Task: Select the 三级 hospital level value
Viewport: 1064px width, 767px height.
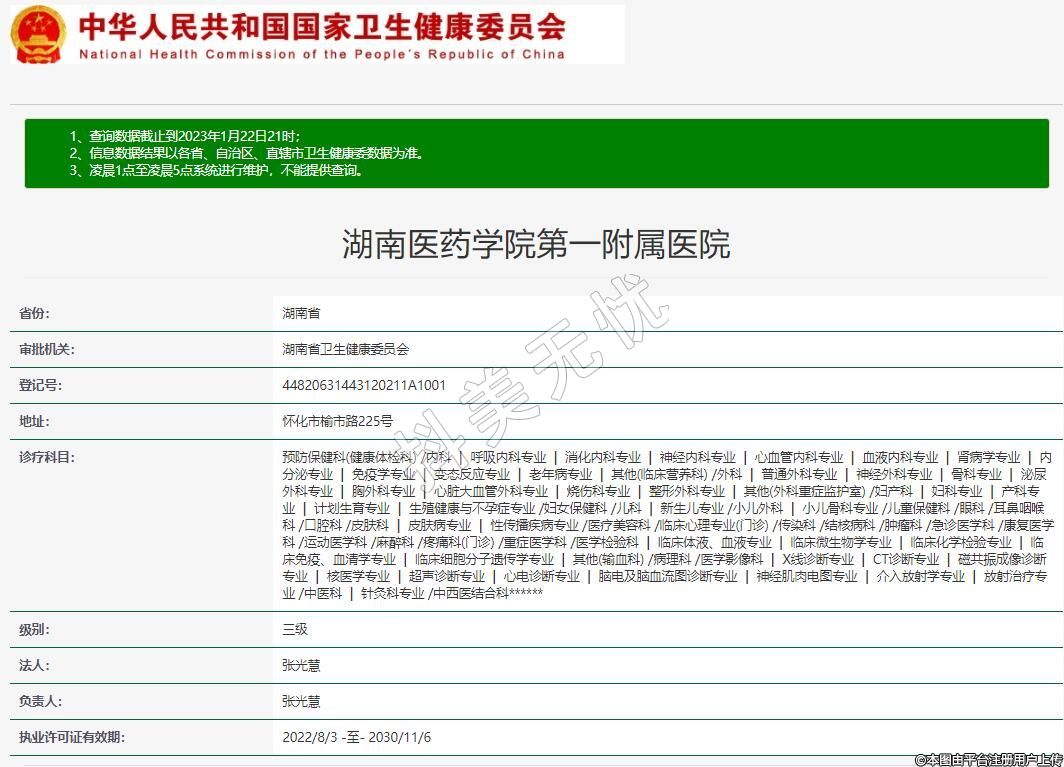Action: point(295,629)
